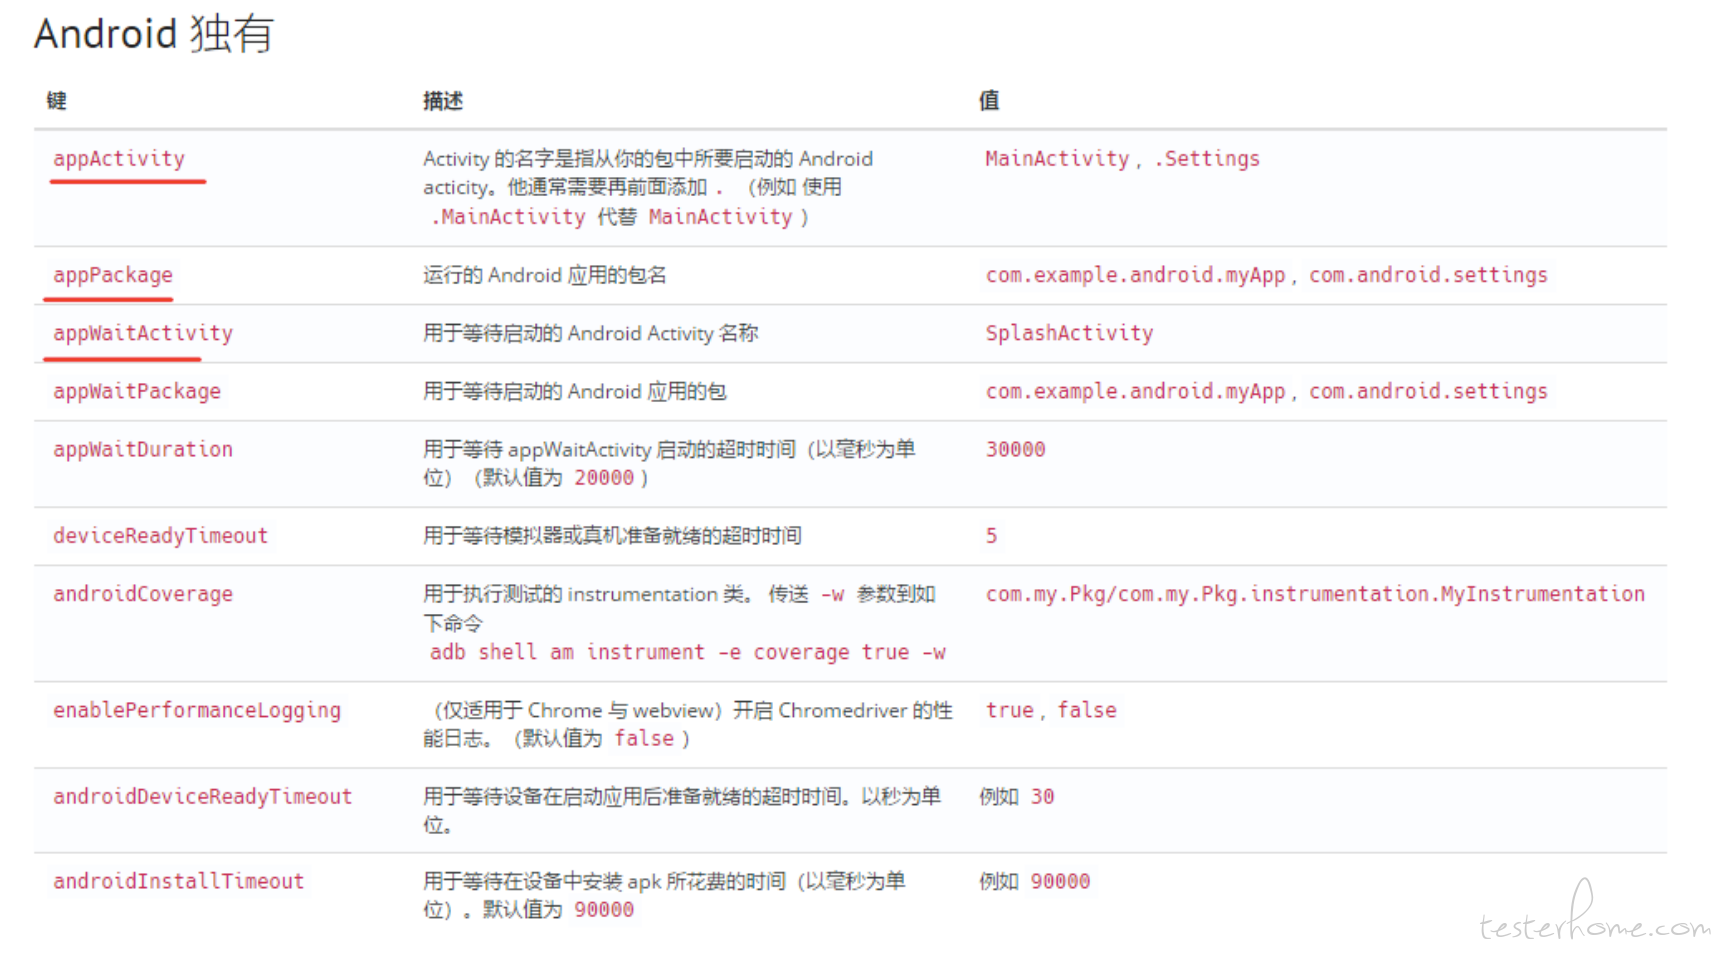Click the appWaitActivity key cell

pyautogui.click(x=143, y=333)
